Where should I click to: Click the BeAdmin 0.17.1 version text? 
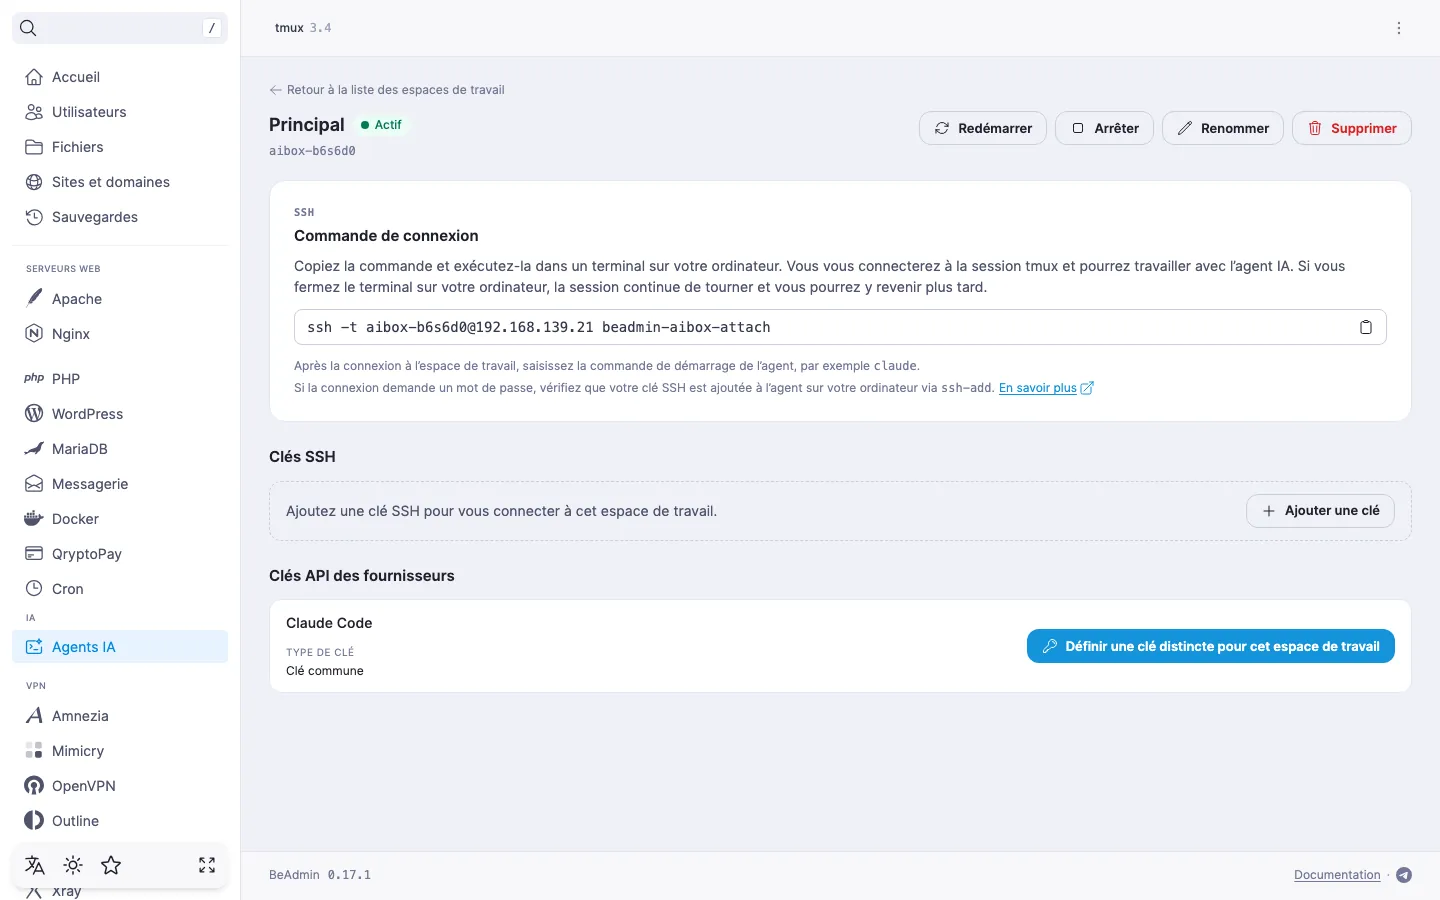coord(320,875)
